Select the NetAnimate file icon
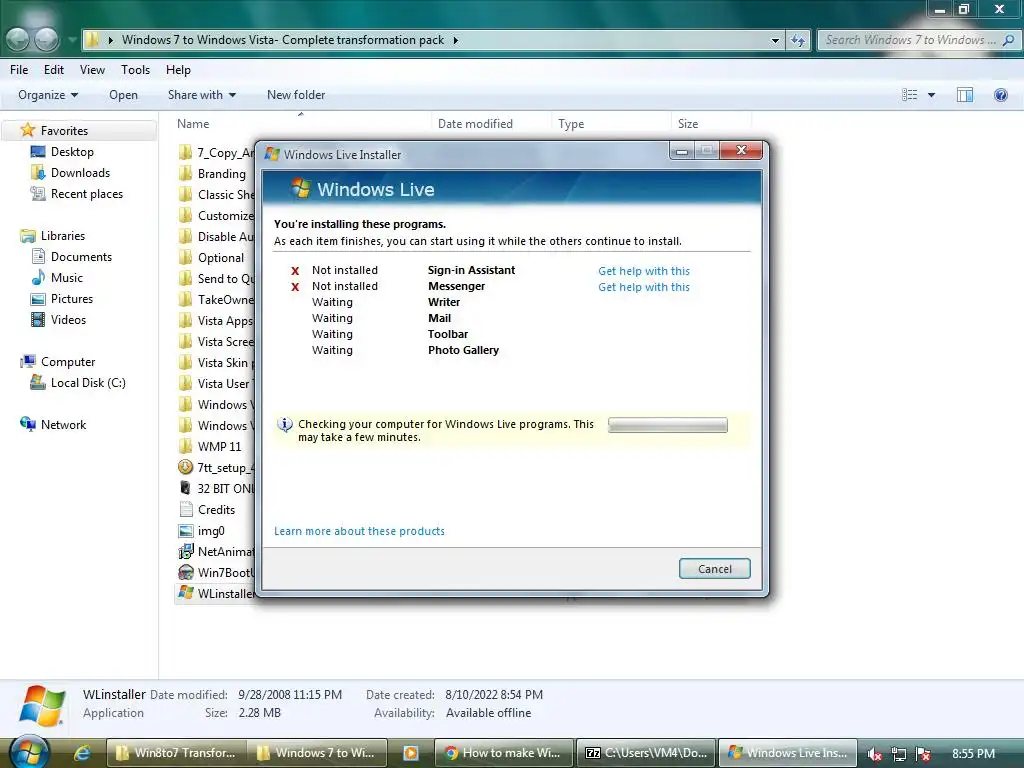Screen dimensions: 1024x768 (185, 551)
